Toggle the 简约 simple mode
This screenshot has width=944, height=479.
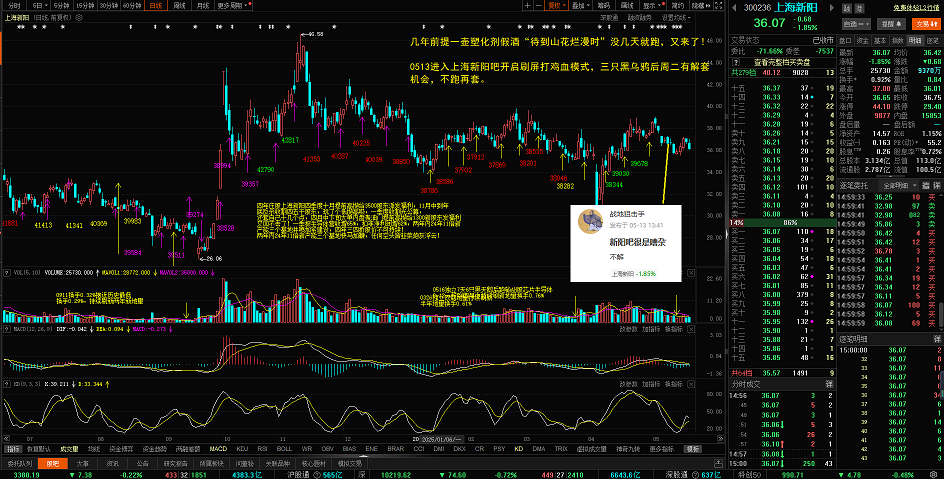tap(677, 5)
